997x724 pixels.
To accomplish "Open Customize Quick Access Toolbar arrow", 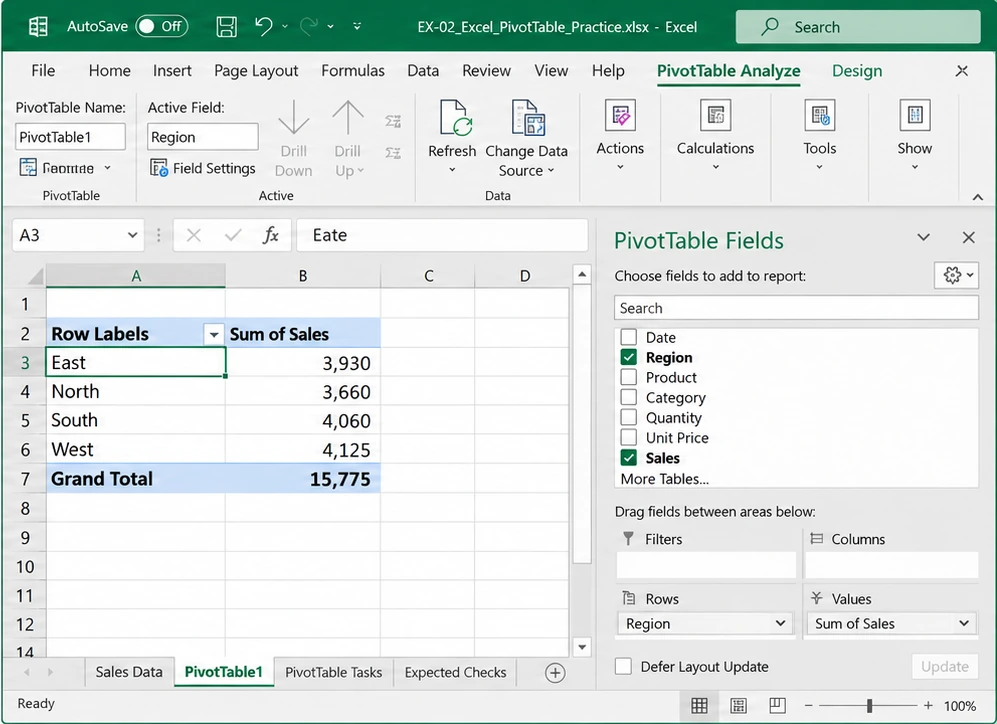I will pyautogui.click(x=357, y=26).
